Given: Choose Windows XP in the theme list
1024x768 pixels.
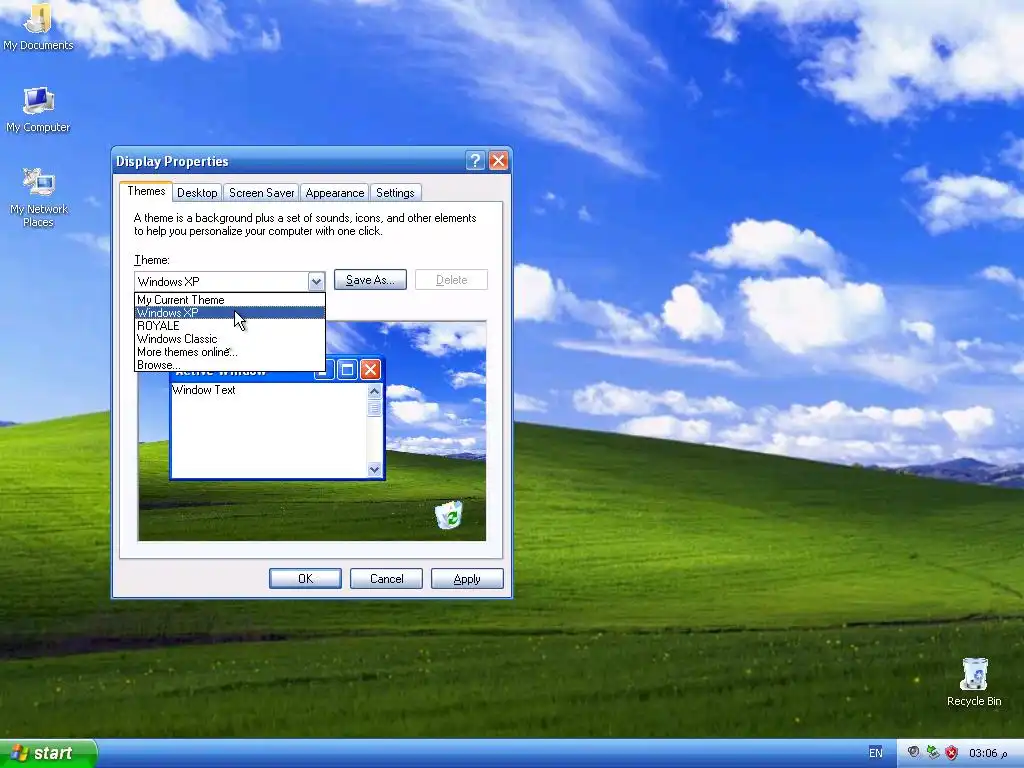Looking at the screenshot, I should 229,313.
